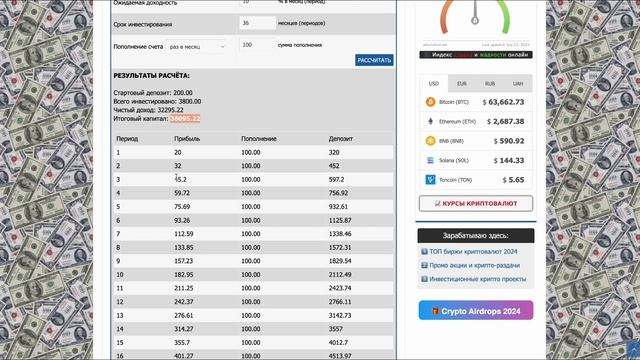Click the сумма пополнения input field
This screenshot has height=360, width=640.
258,45
